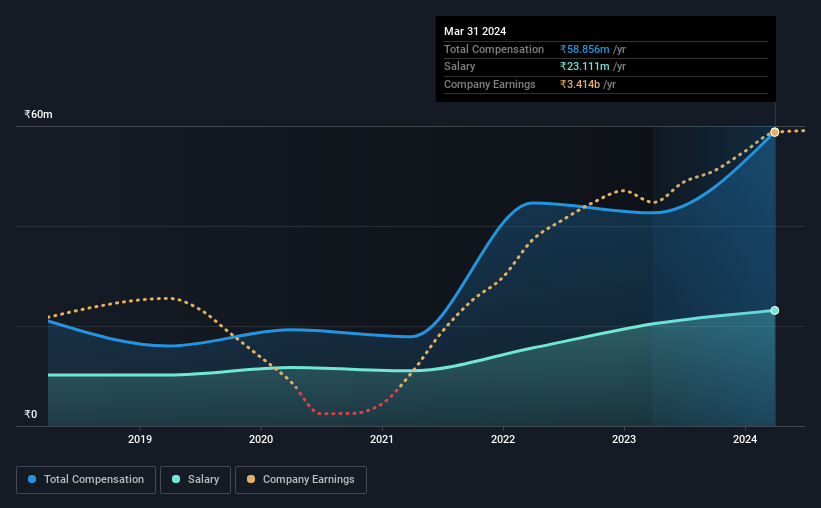Select the 2024 axis label
This screenshot has width=821, height=508.
click(745, 439)
